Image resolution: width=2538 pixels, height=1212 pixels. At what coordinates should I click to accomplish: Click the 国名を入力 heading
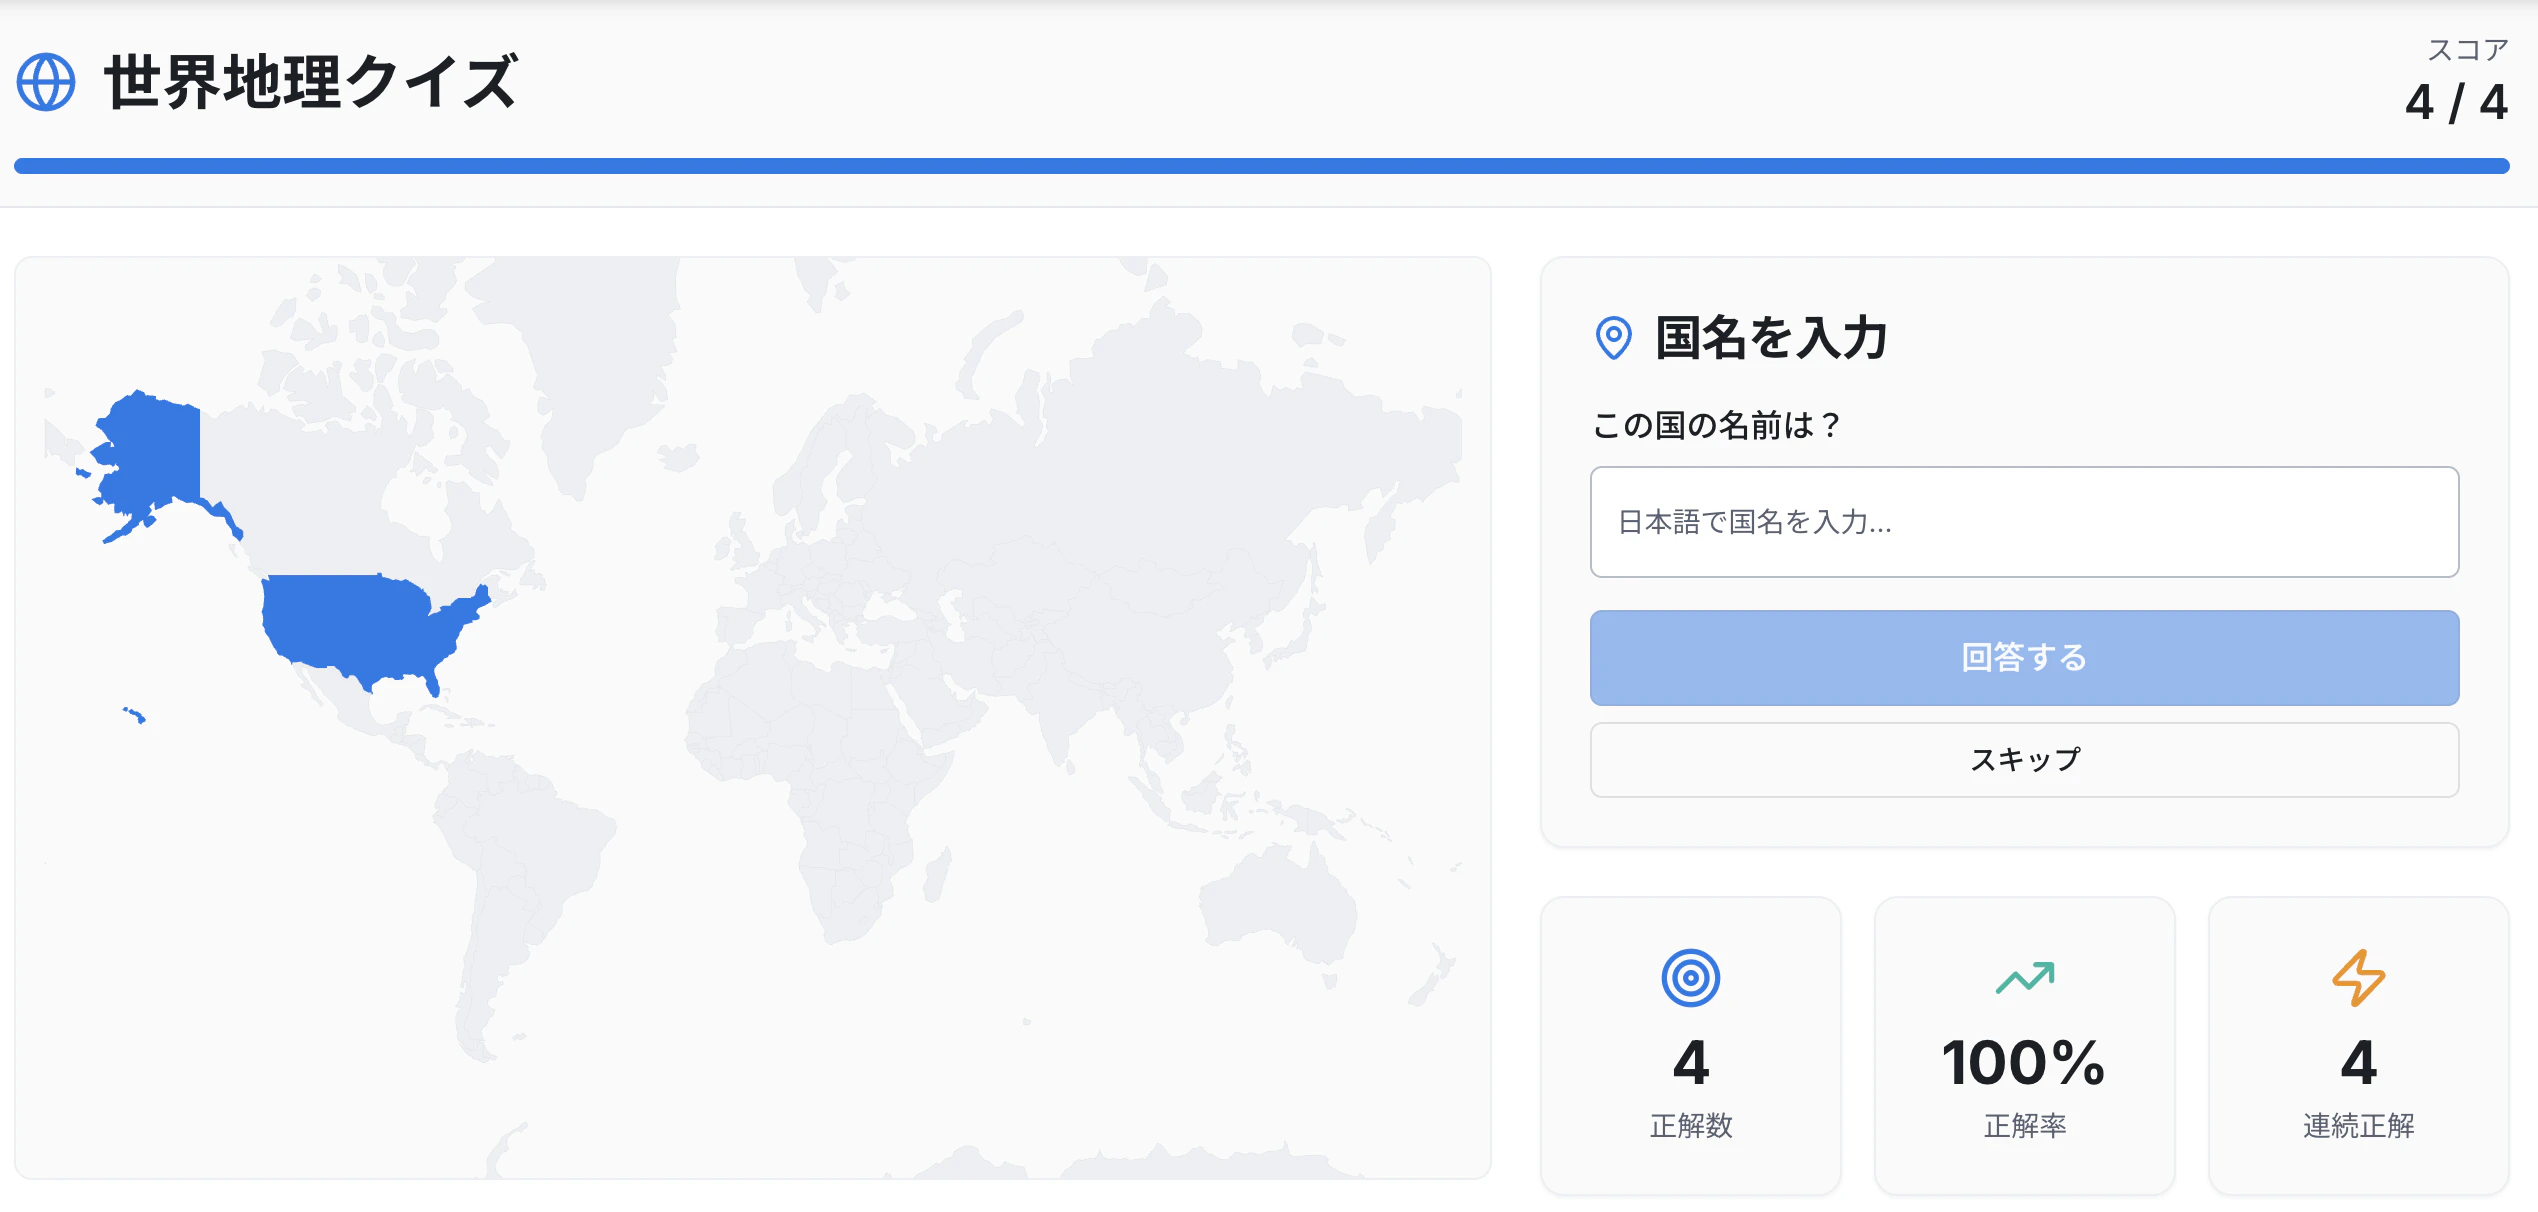pos(1771,338)
